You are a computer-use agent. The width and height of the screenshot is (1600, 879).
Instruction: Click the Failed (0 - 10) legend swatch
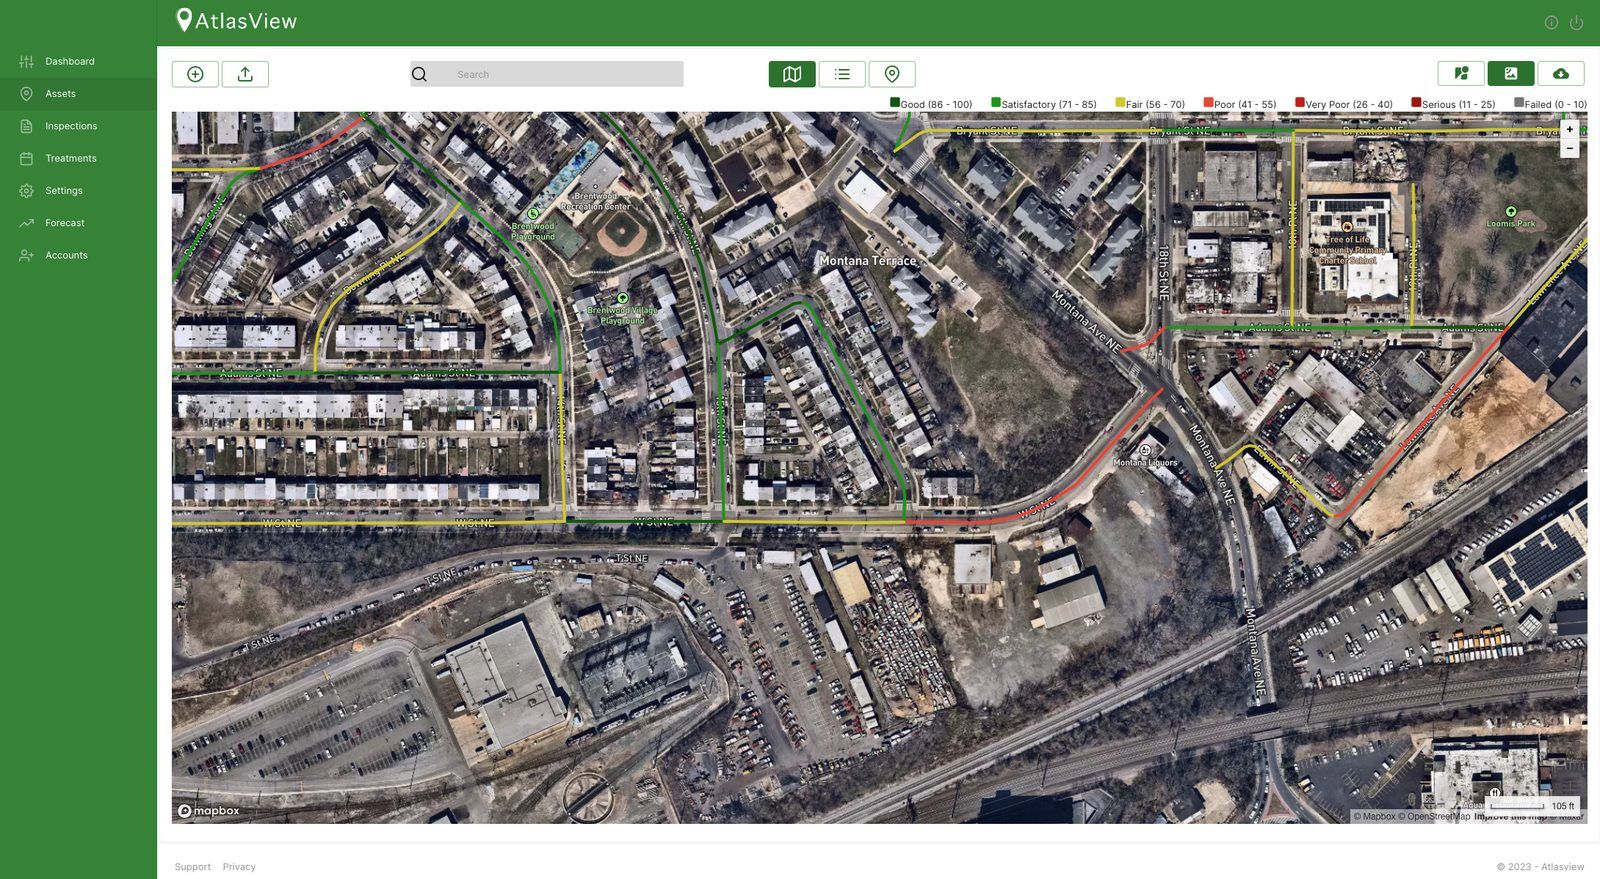click(1519, 102)
